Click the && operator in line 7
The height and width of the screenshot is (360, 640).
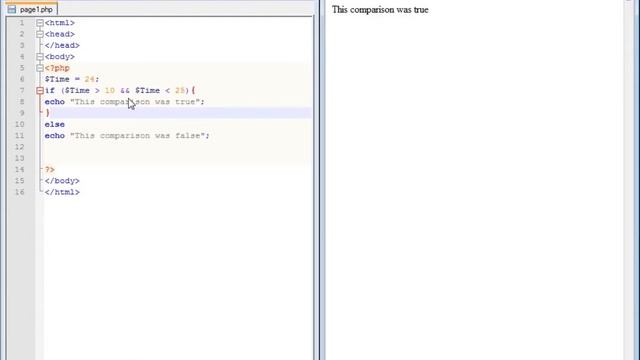pyautogui.click(x=125, y=91)
